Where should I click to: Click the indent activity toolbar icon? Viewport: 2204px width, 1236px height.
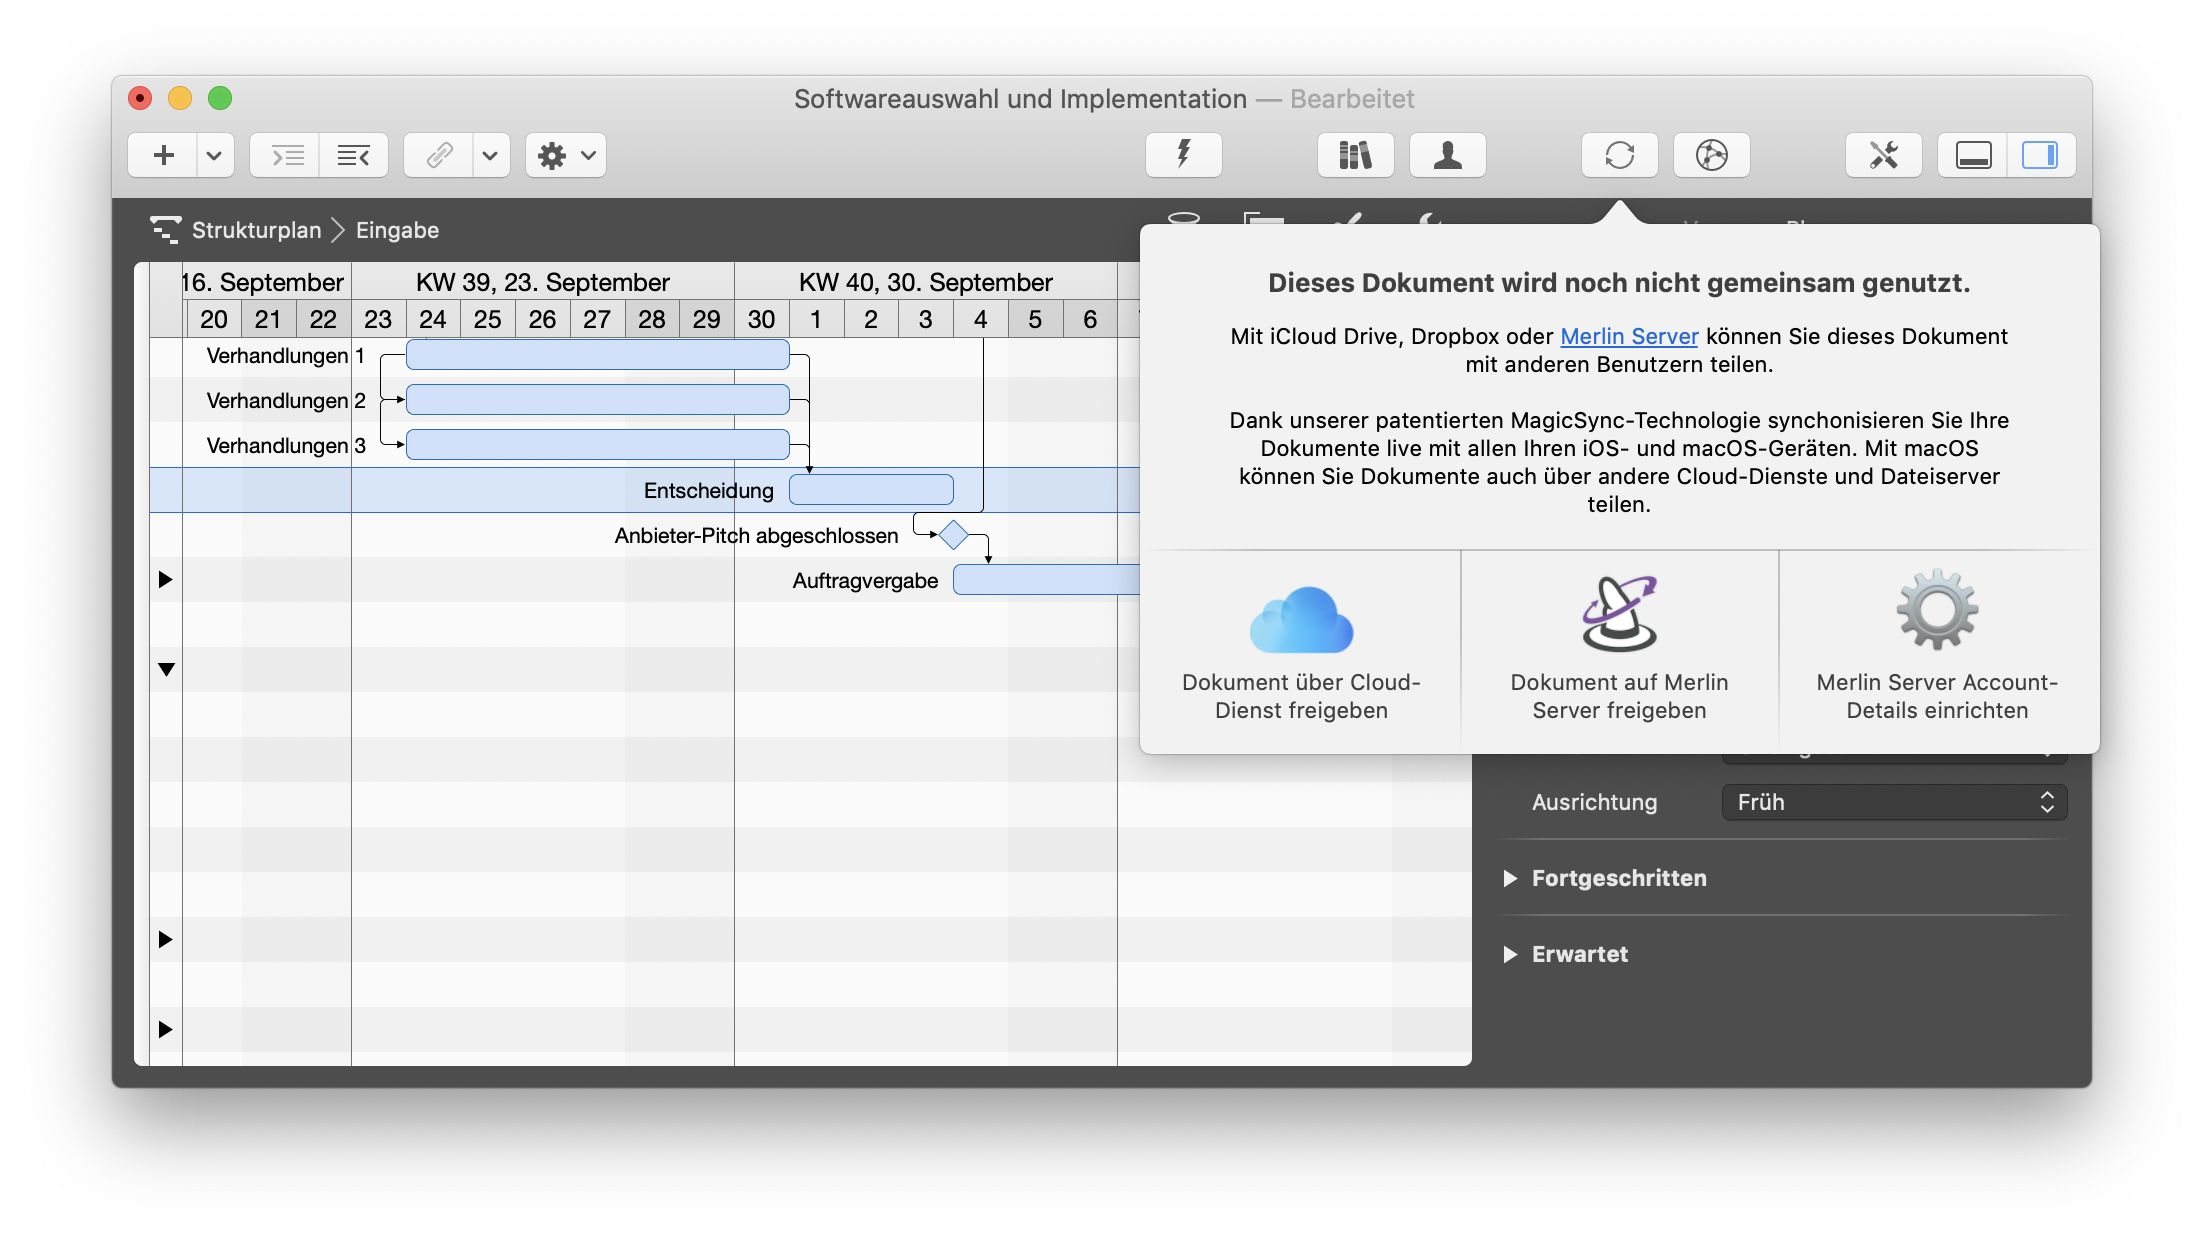point(286,155)
